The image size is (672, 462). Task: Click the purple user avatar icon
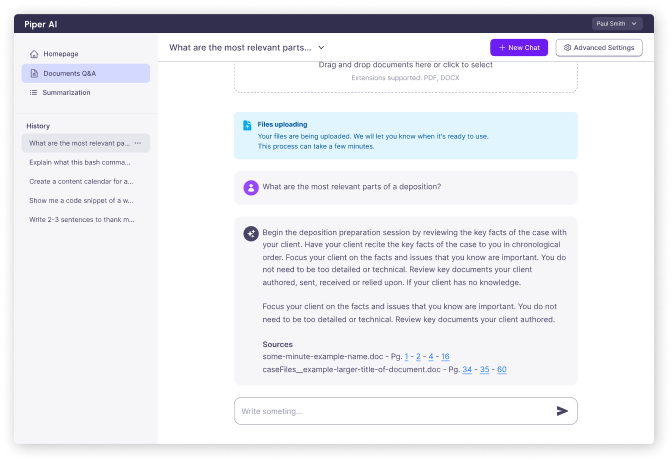click(251, 188)
